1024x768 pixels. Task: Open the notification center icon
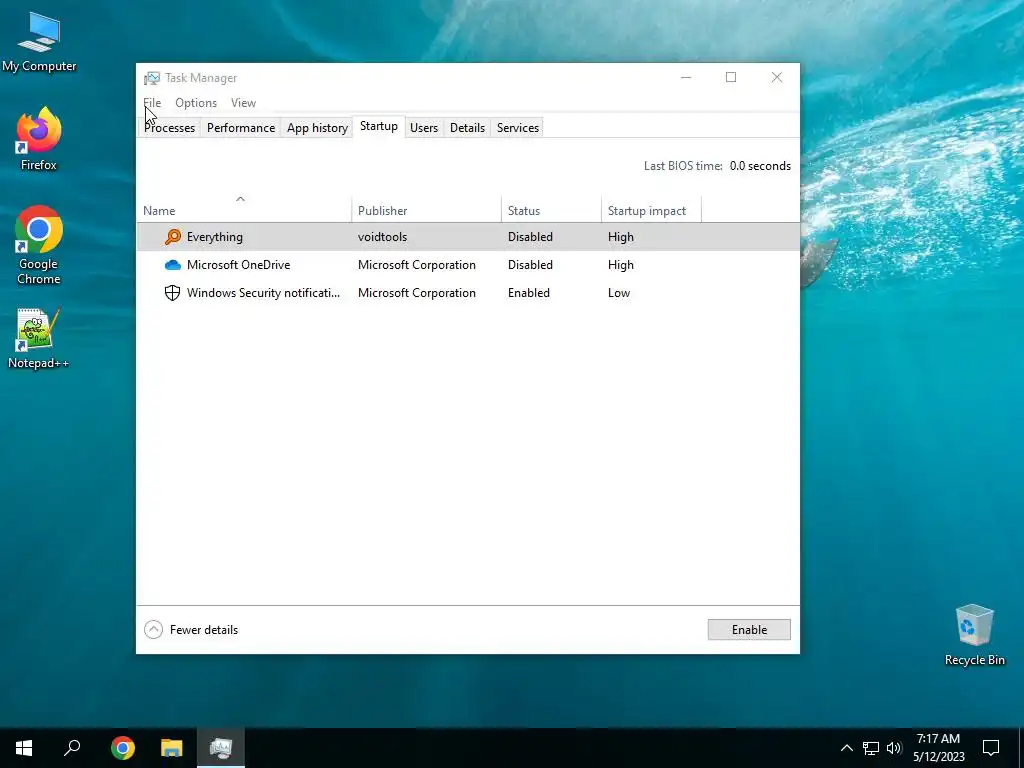tap(991, 748)
